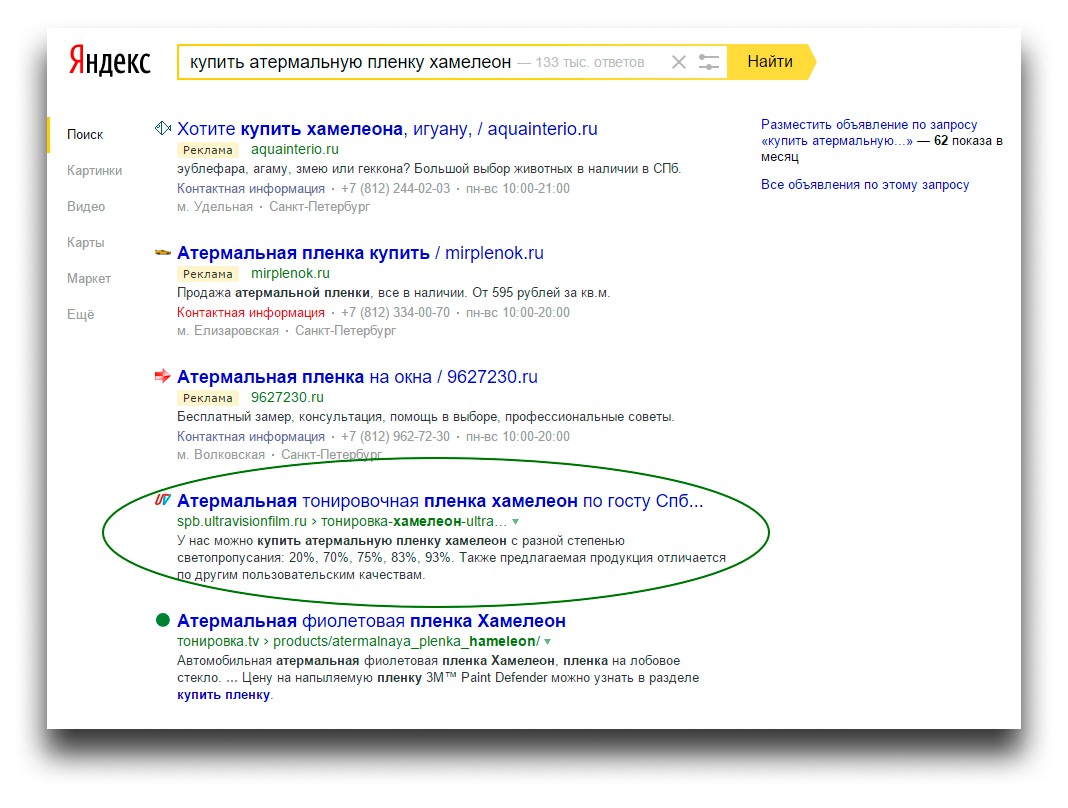Screen dimensions: 1068x808
Task: Open 'Атермальная фиолетовая пленка Хамелеон' result
Action: tap(371, 621)
